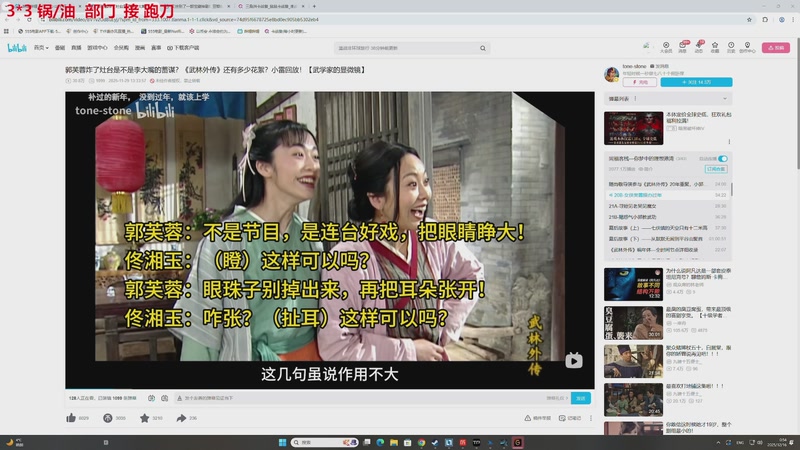
Task: Select currently playing item 20B
Action: [x=667, y=195]
